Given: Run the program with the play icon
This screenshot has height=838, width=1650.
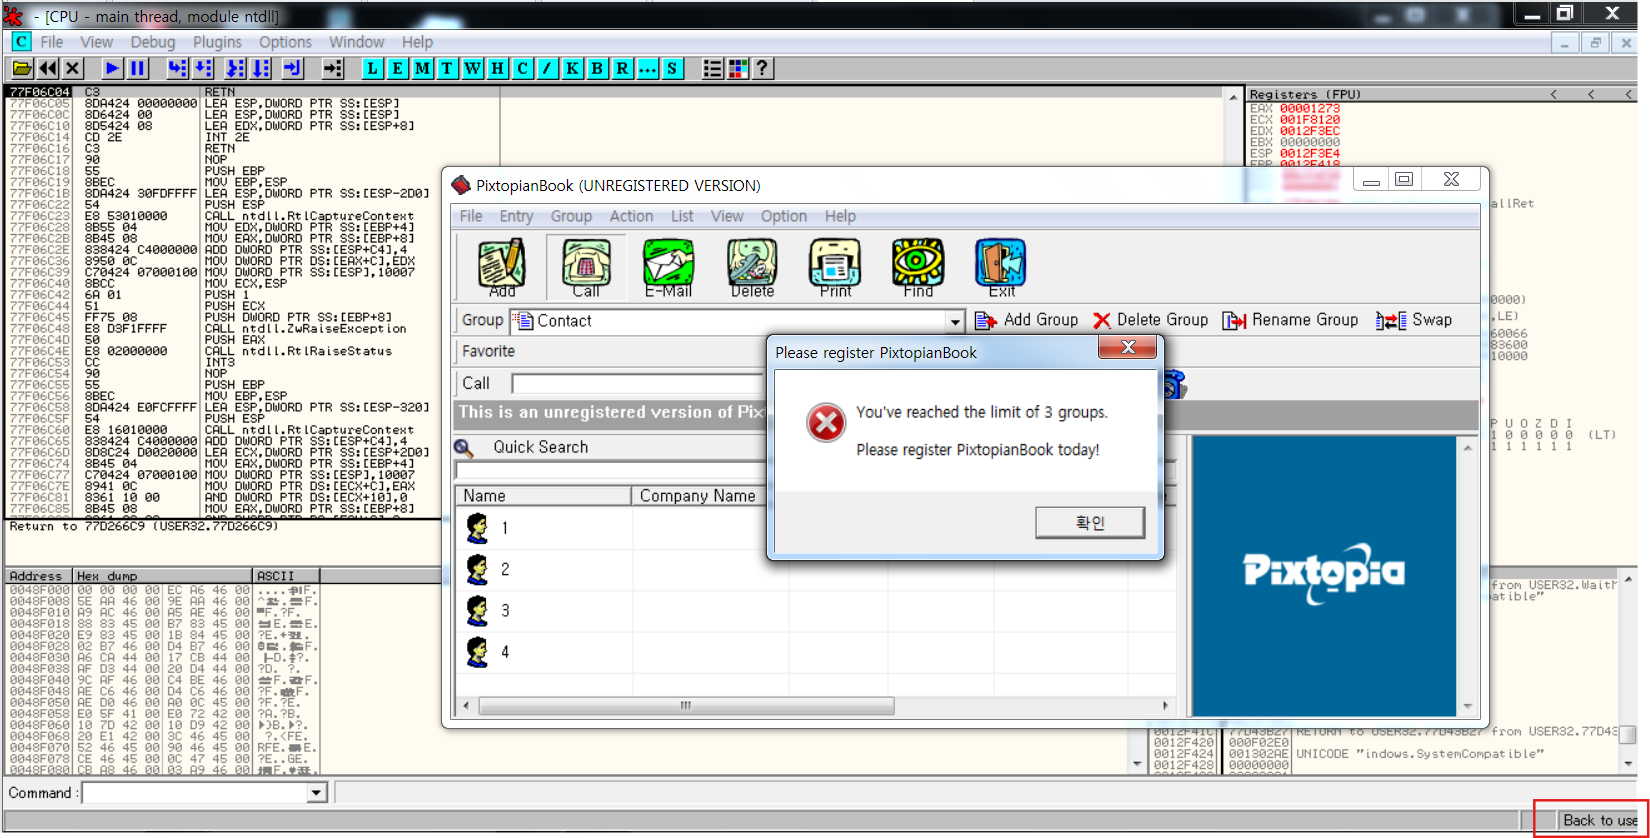Looking at the screenshot, I should point(112,68).
